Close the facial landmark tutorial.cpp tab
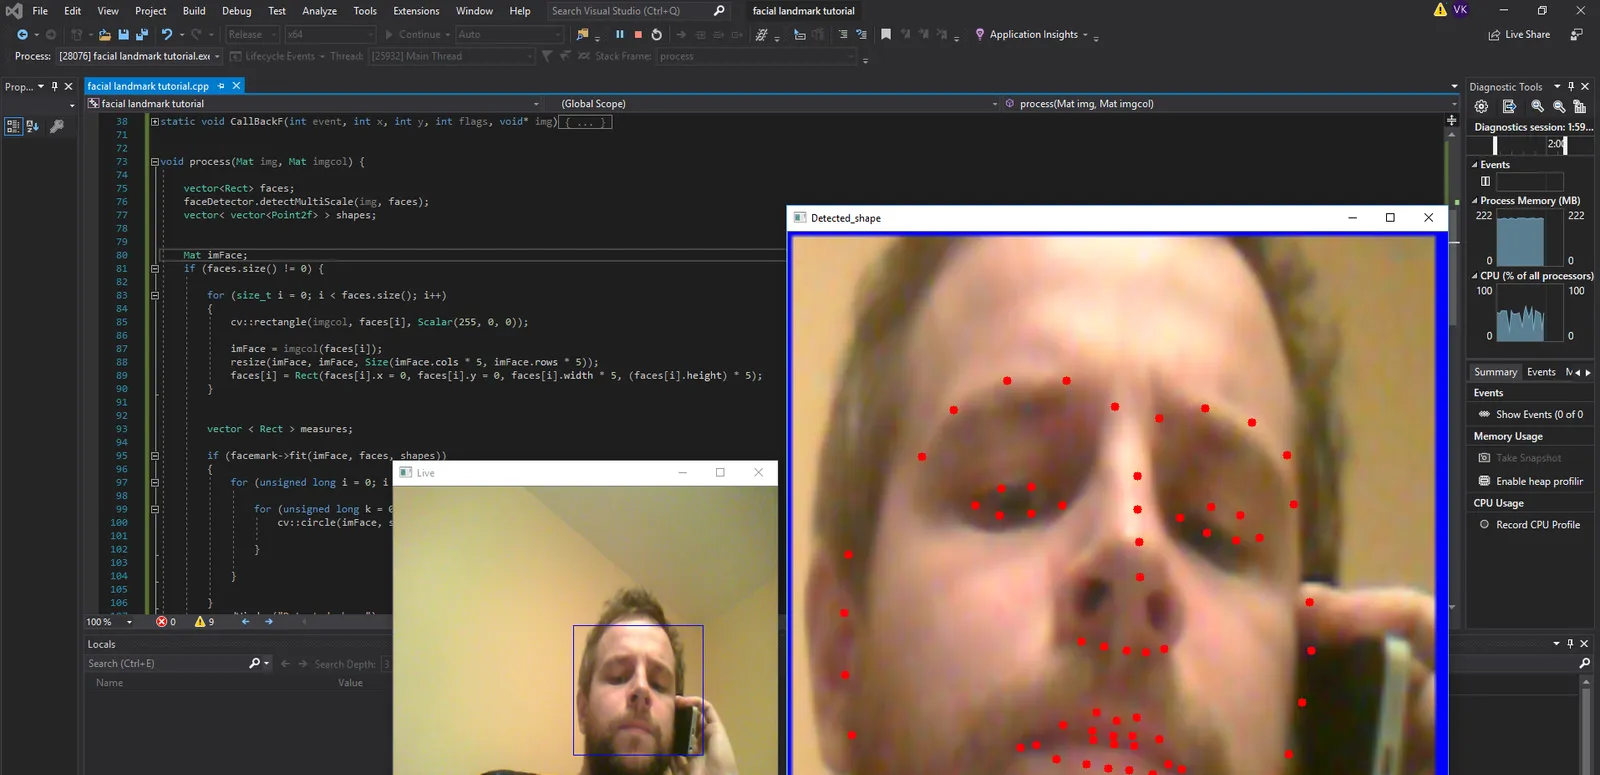 tap(237, 86)
